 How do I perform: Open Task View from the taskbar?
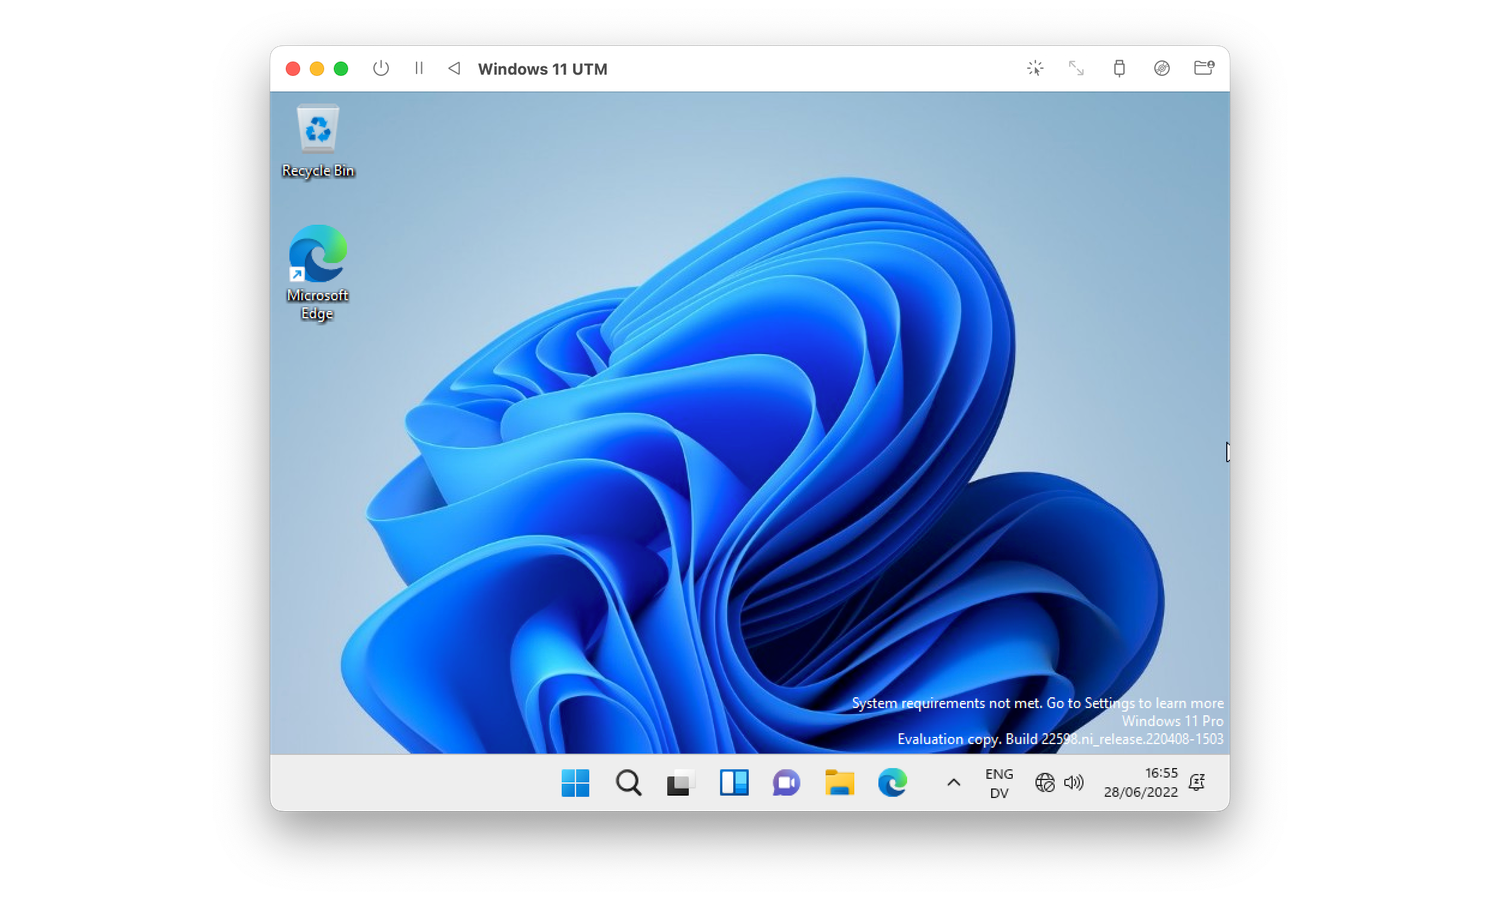coord(680,783)
